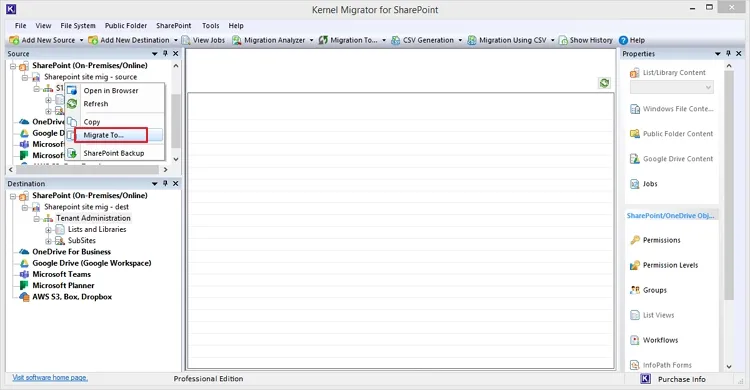This screenshot has width=750, height=390.
Task: Open the View menu
Action: coord(43,25)
